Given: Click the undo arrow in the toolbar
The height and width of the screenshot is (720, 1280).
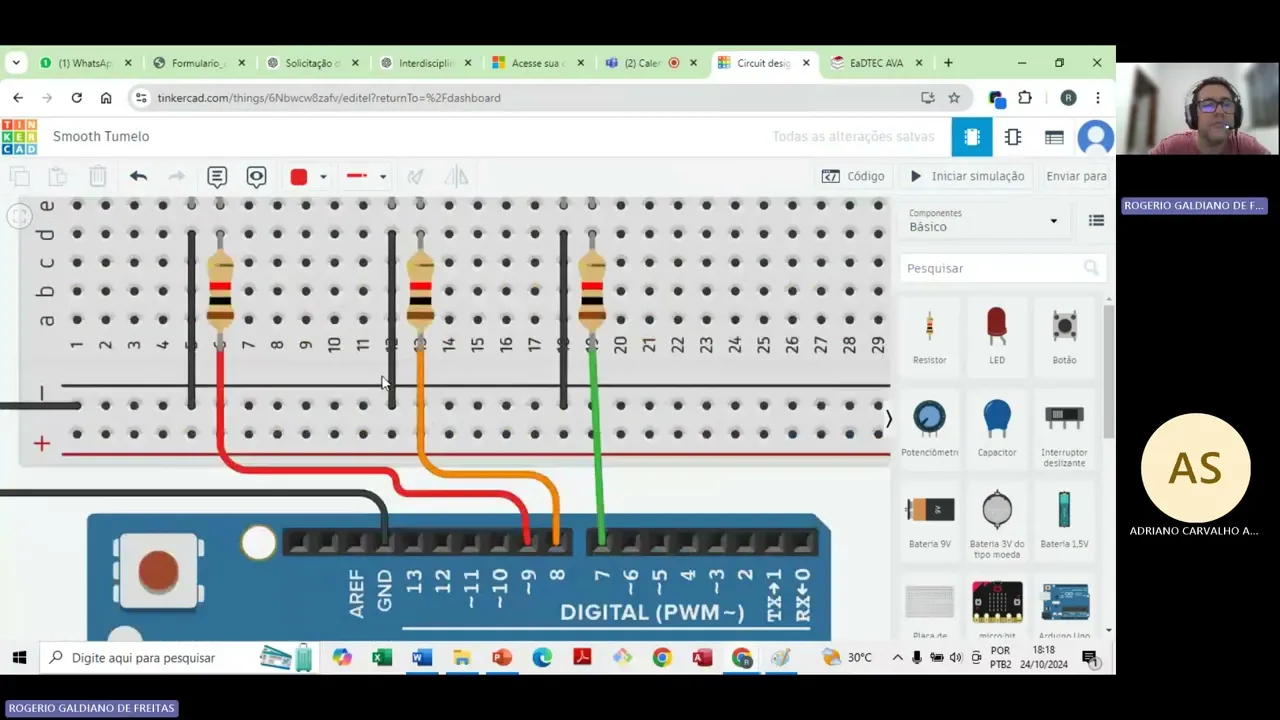Looking at the screenshot, I should 138,176.
